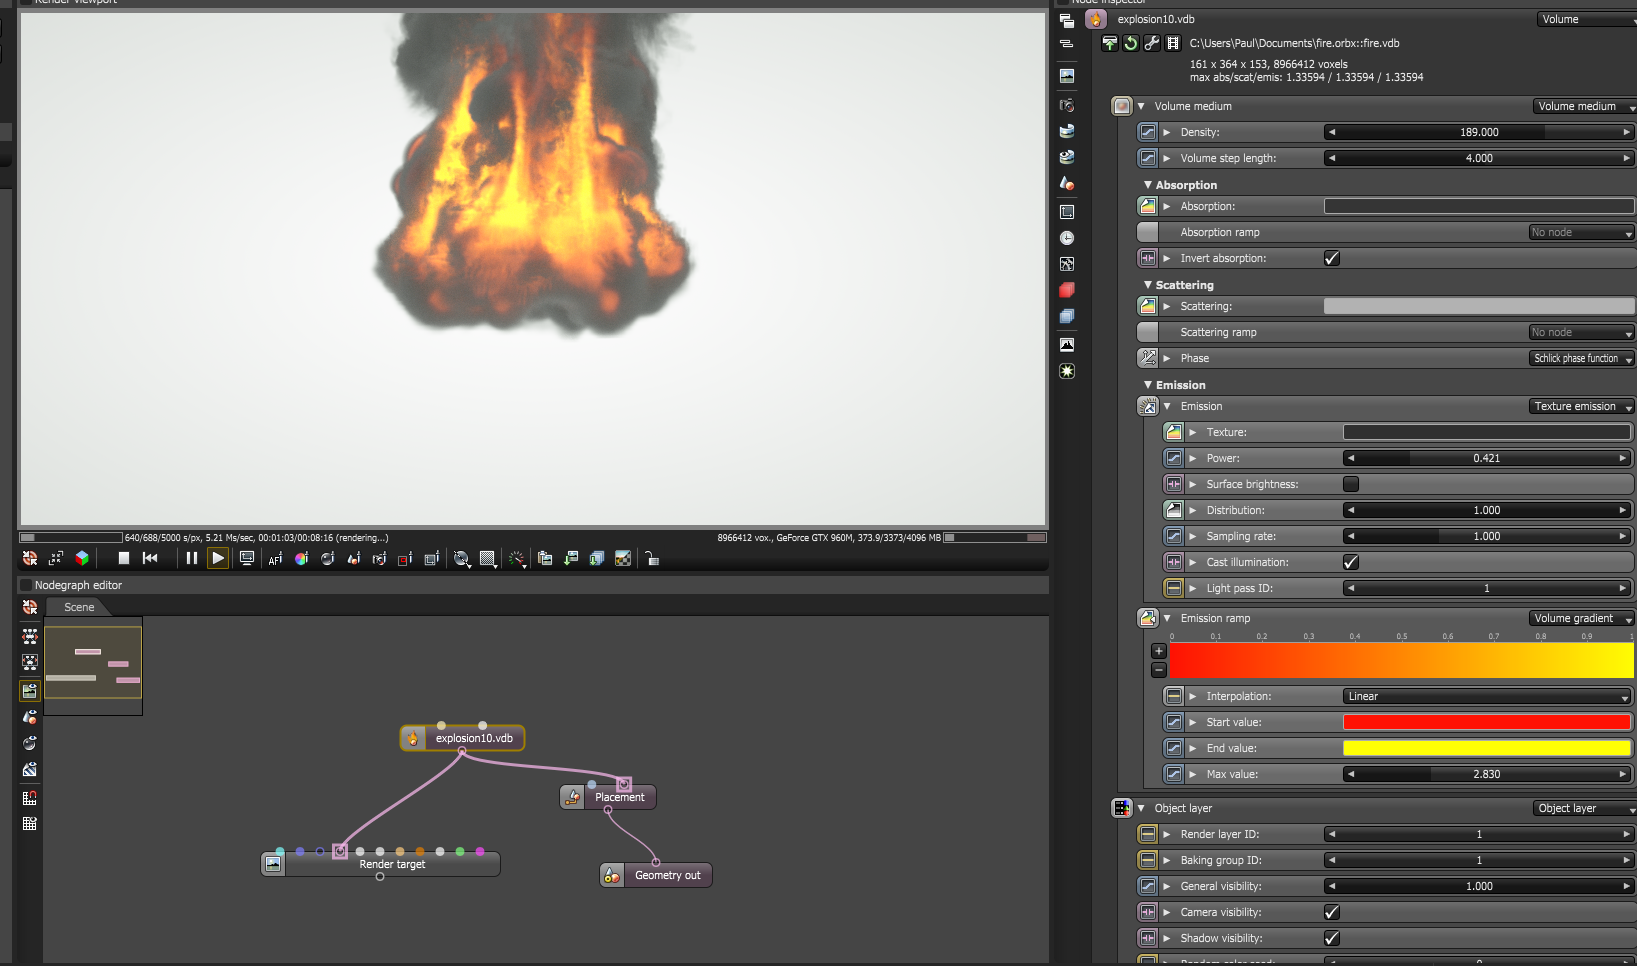Viewport: 1637px width, 966px height.
Task: Toggle the Camera visibility checkbox
Action: point(1332,912)
